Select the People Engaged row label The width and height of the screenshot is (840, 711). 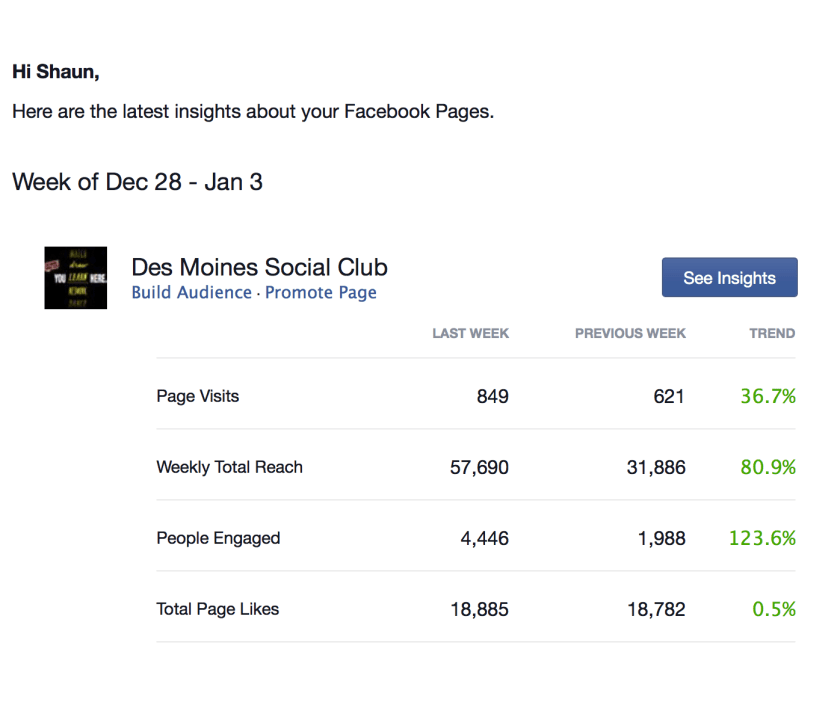218,538
